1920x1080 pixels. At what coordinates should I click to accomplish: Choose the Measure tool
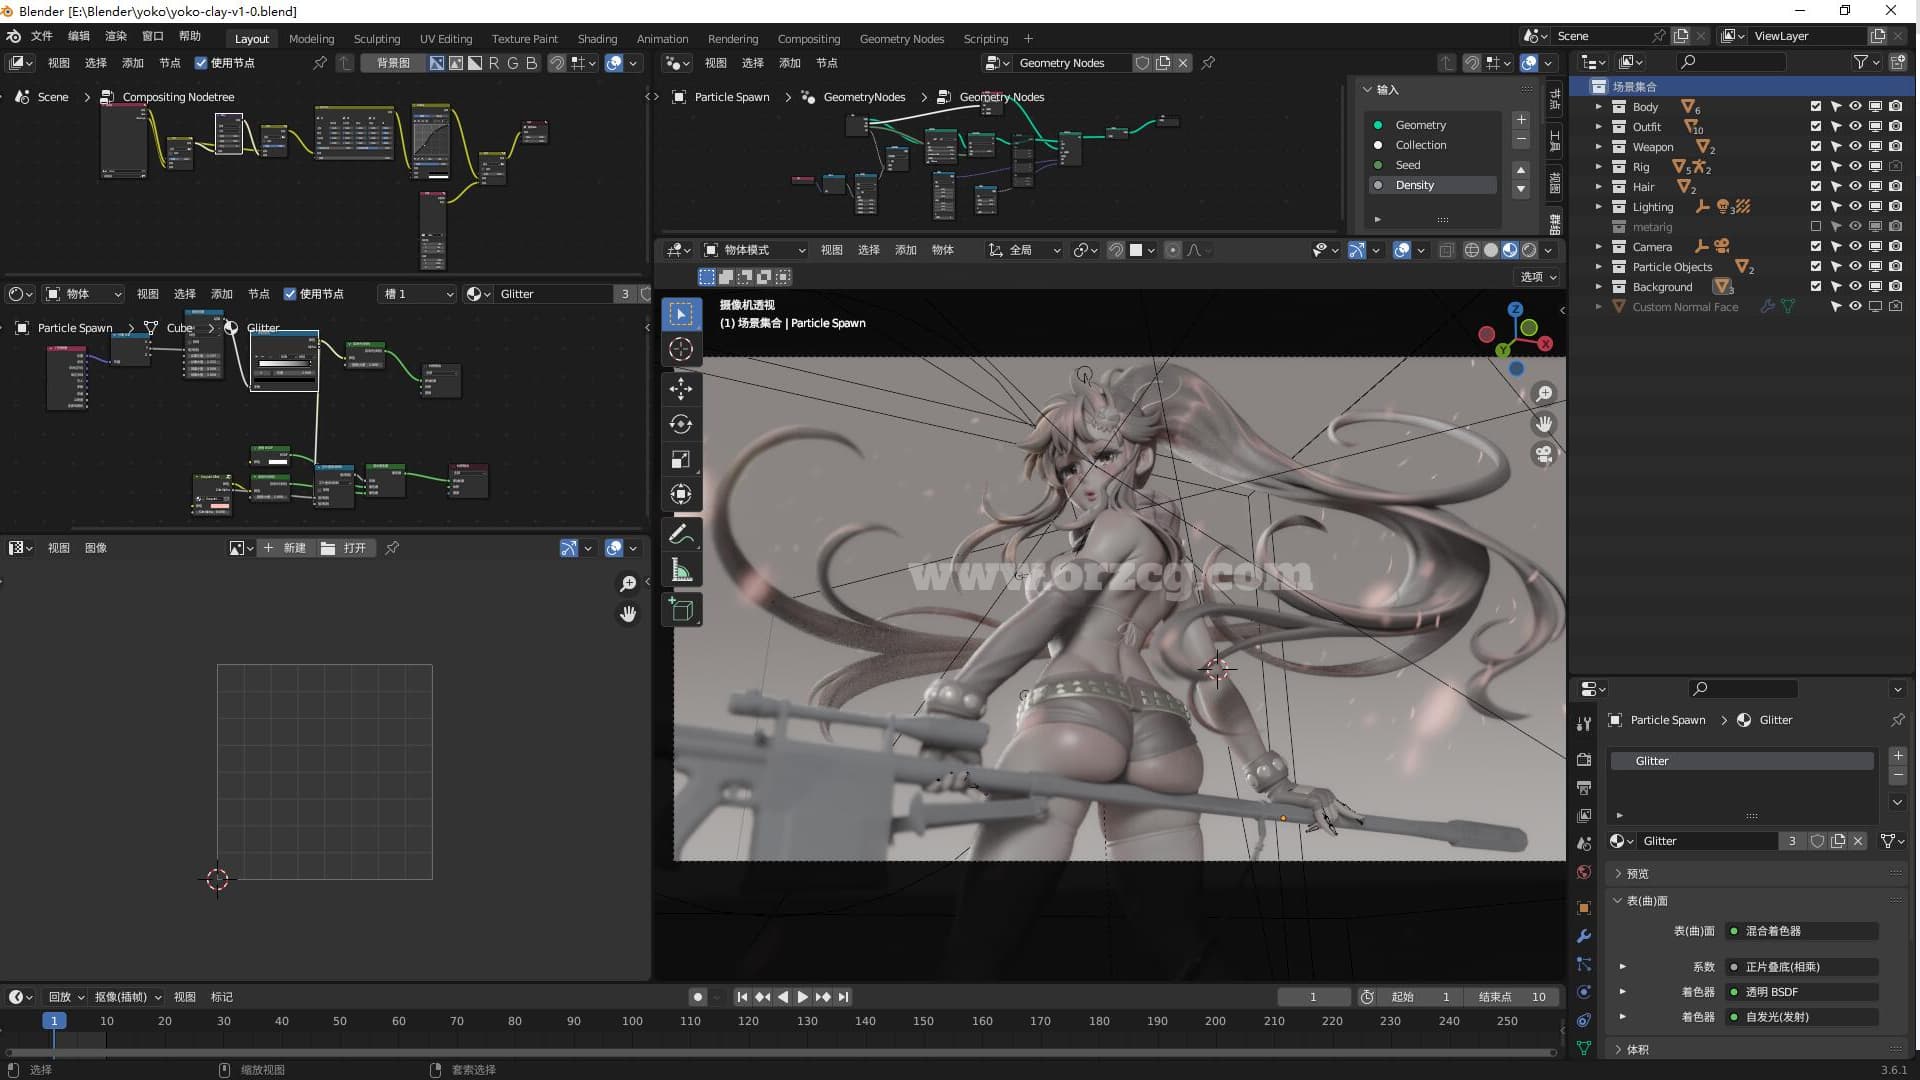[681, 570]
